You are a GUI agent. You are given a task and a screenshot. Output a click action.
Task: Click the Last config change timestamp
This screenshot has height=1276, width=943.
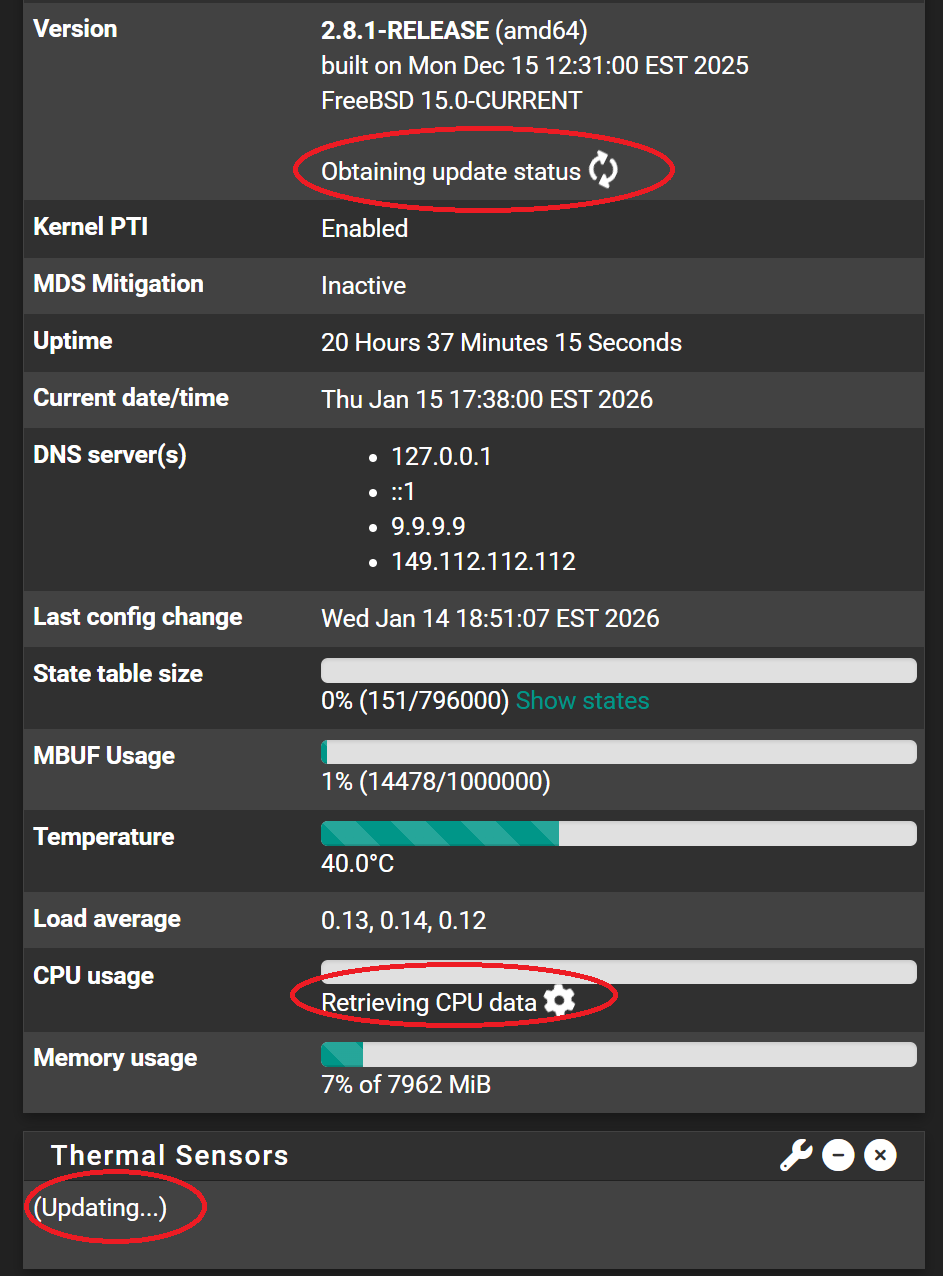pyautogui.click(x=490, y=618)
